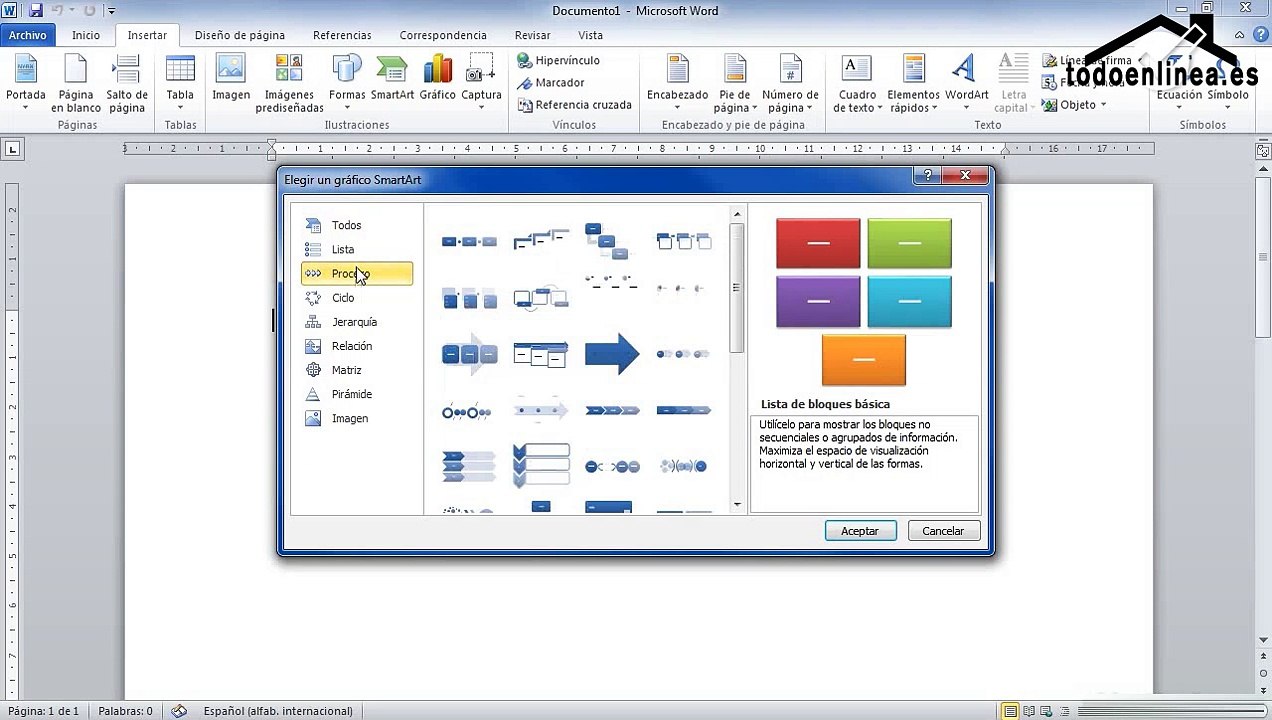This screenshot has width=1272, height=720.
Task: Click the Español language status bar entry
Action: 278,711
